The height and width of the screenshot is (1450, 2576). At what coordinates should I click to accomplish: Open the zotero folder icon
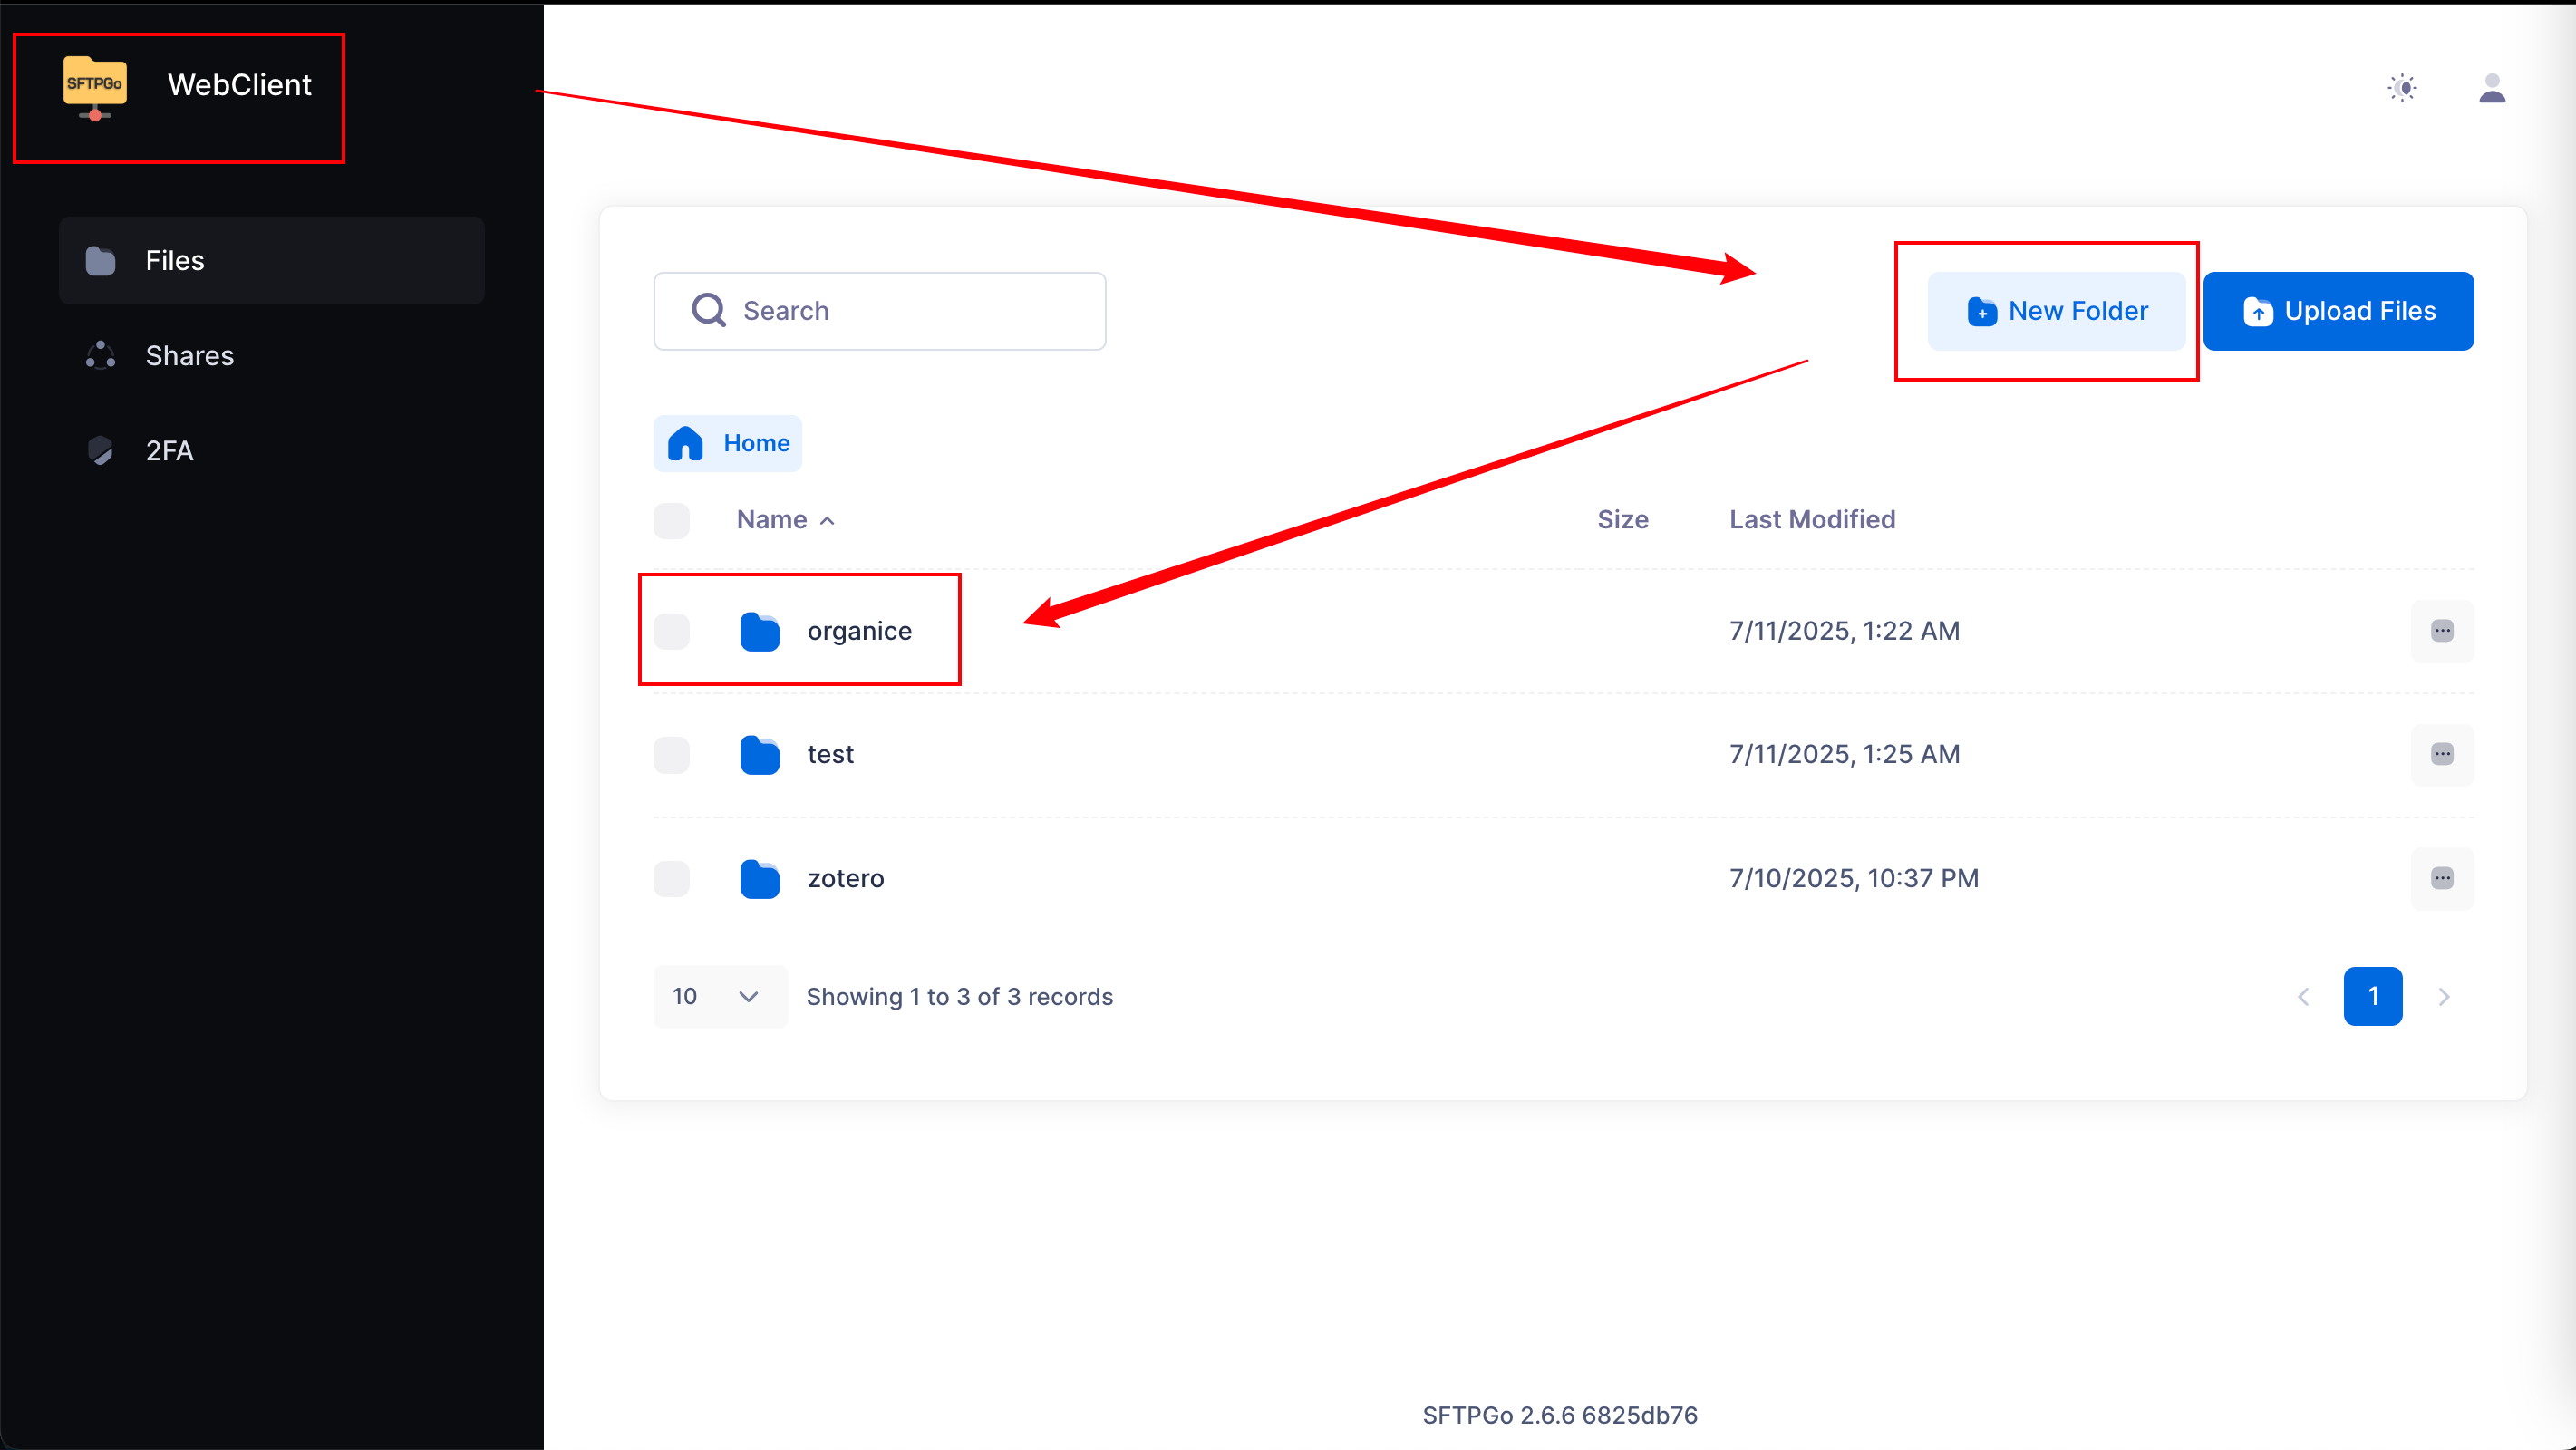coord(760,878)
